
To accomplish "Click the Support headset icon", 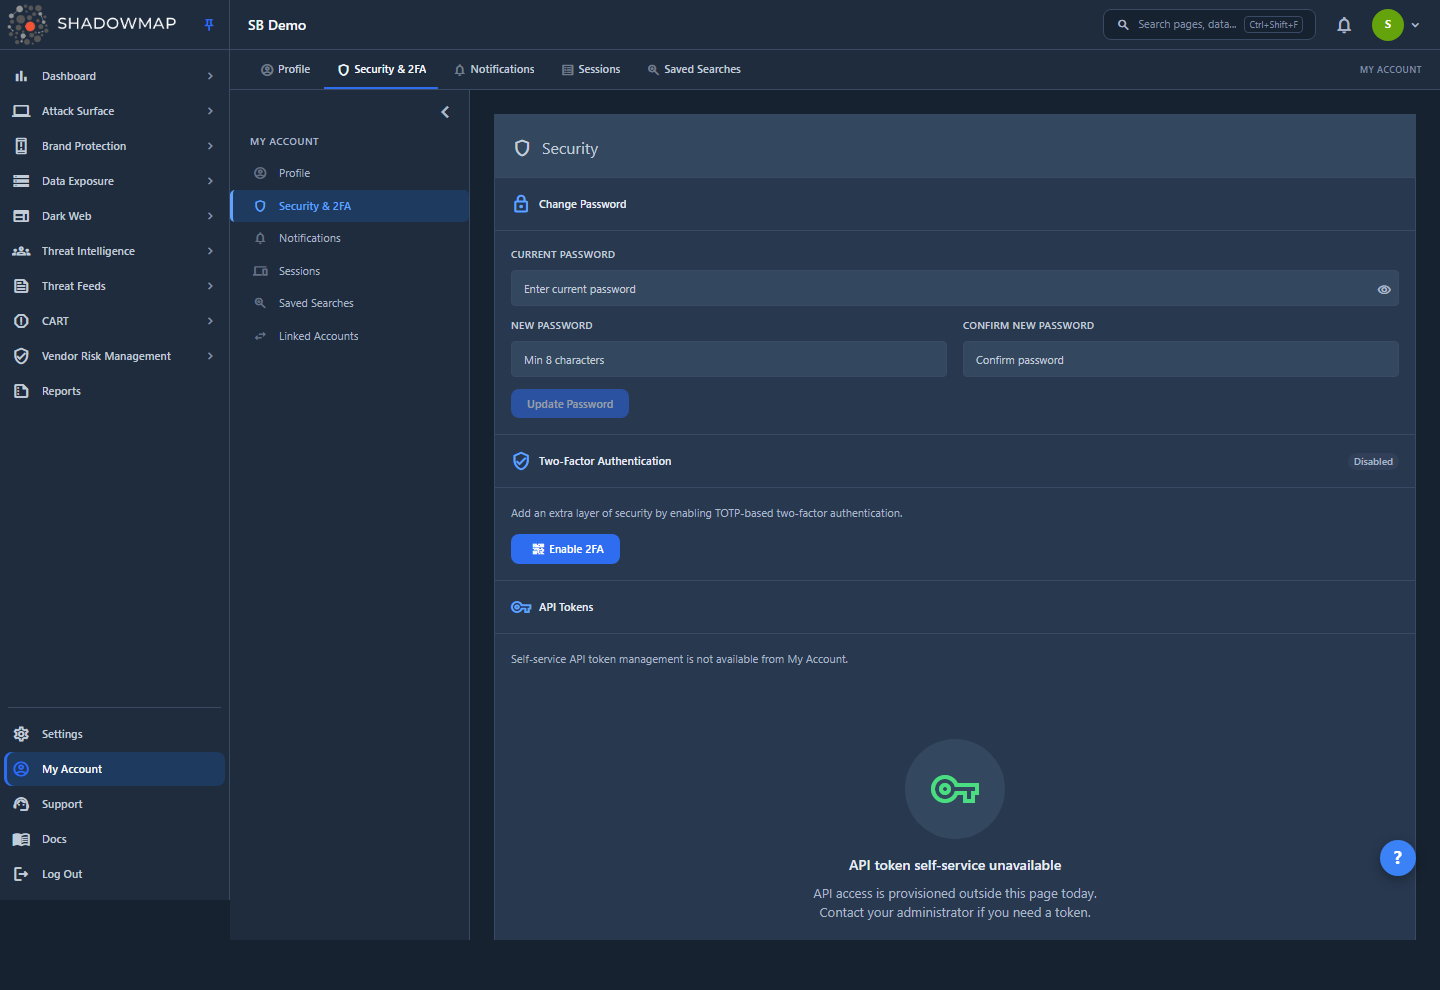I will [21, 804].
